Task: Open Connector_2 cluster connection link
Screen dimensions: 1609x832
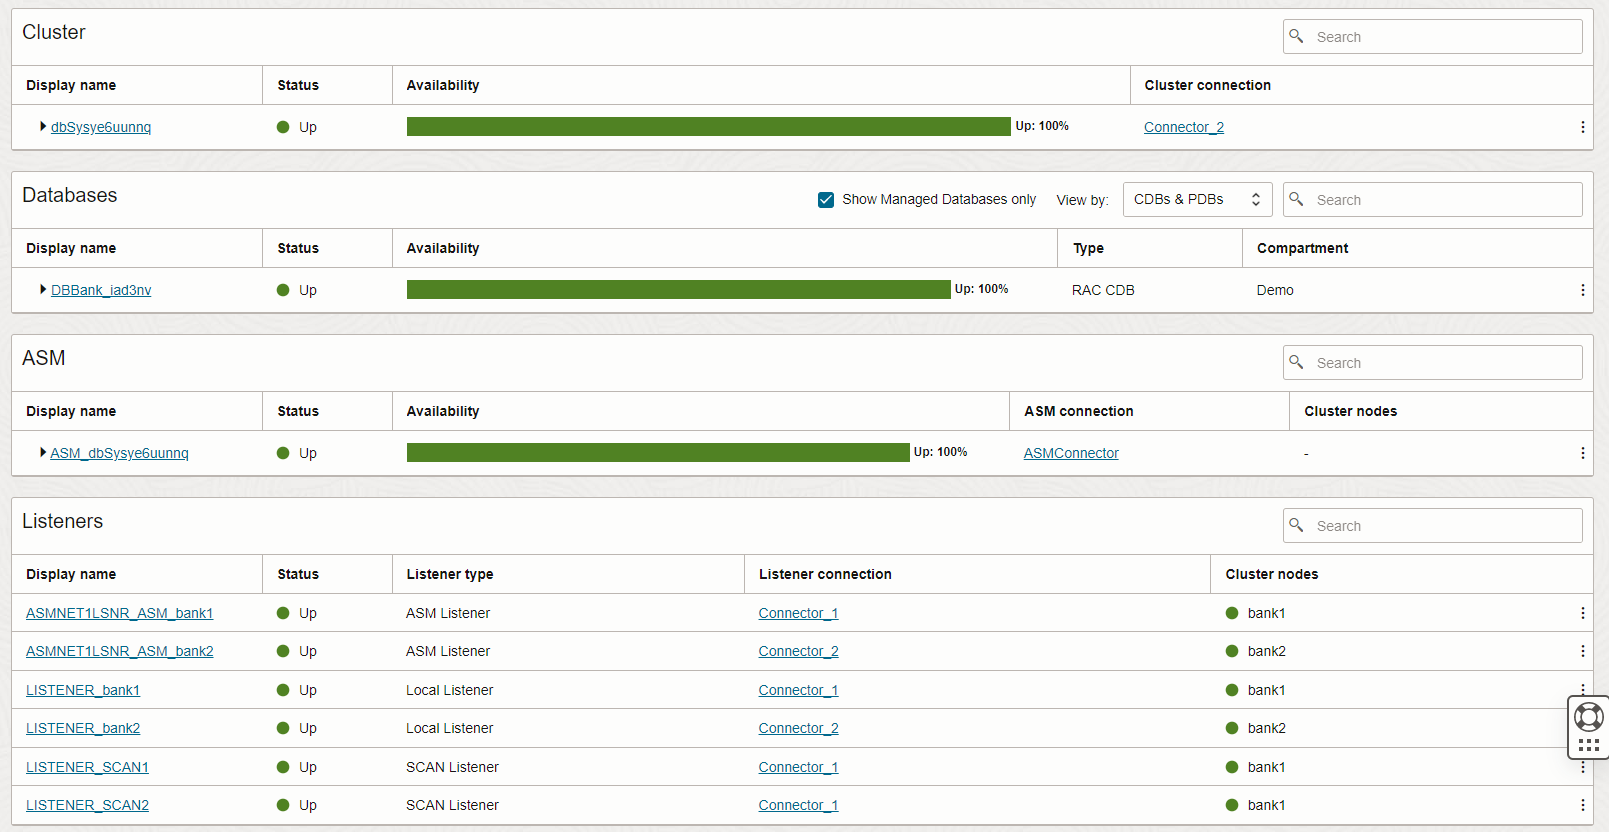Action: [x=1184, y=127]
